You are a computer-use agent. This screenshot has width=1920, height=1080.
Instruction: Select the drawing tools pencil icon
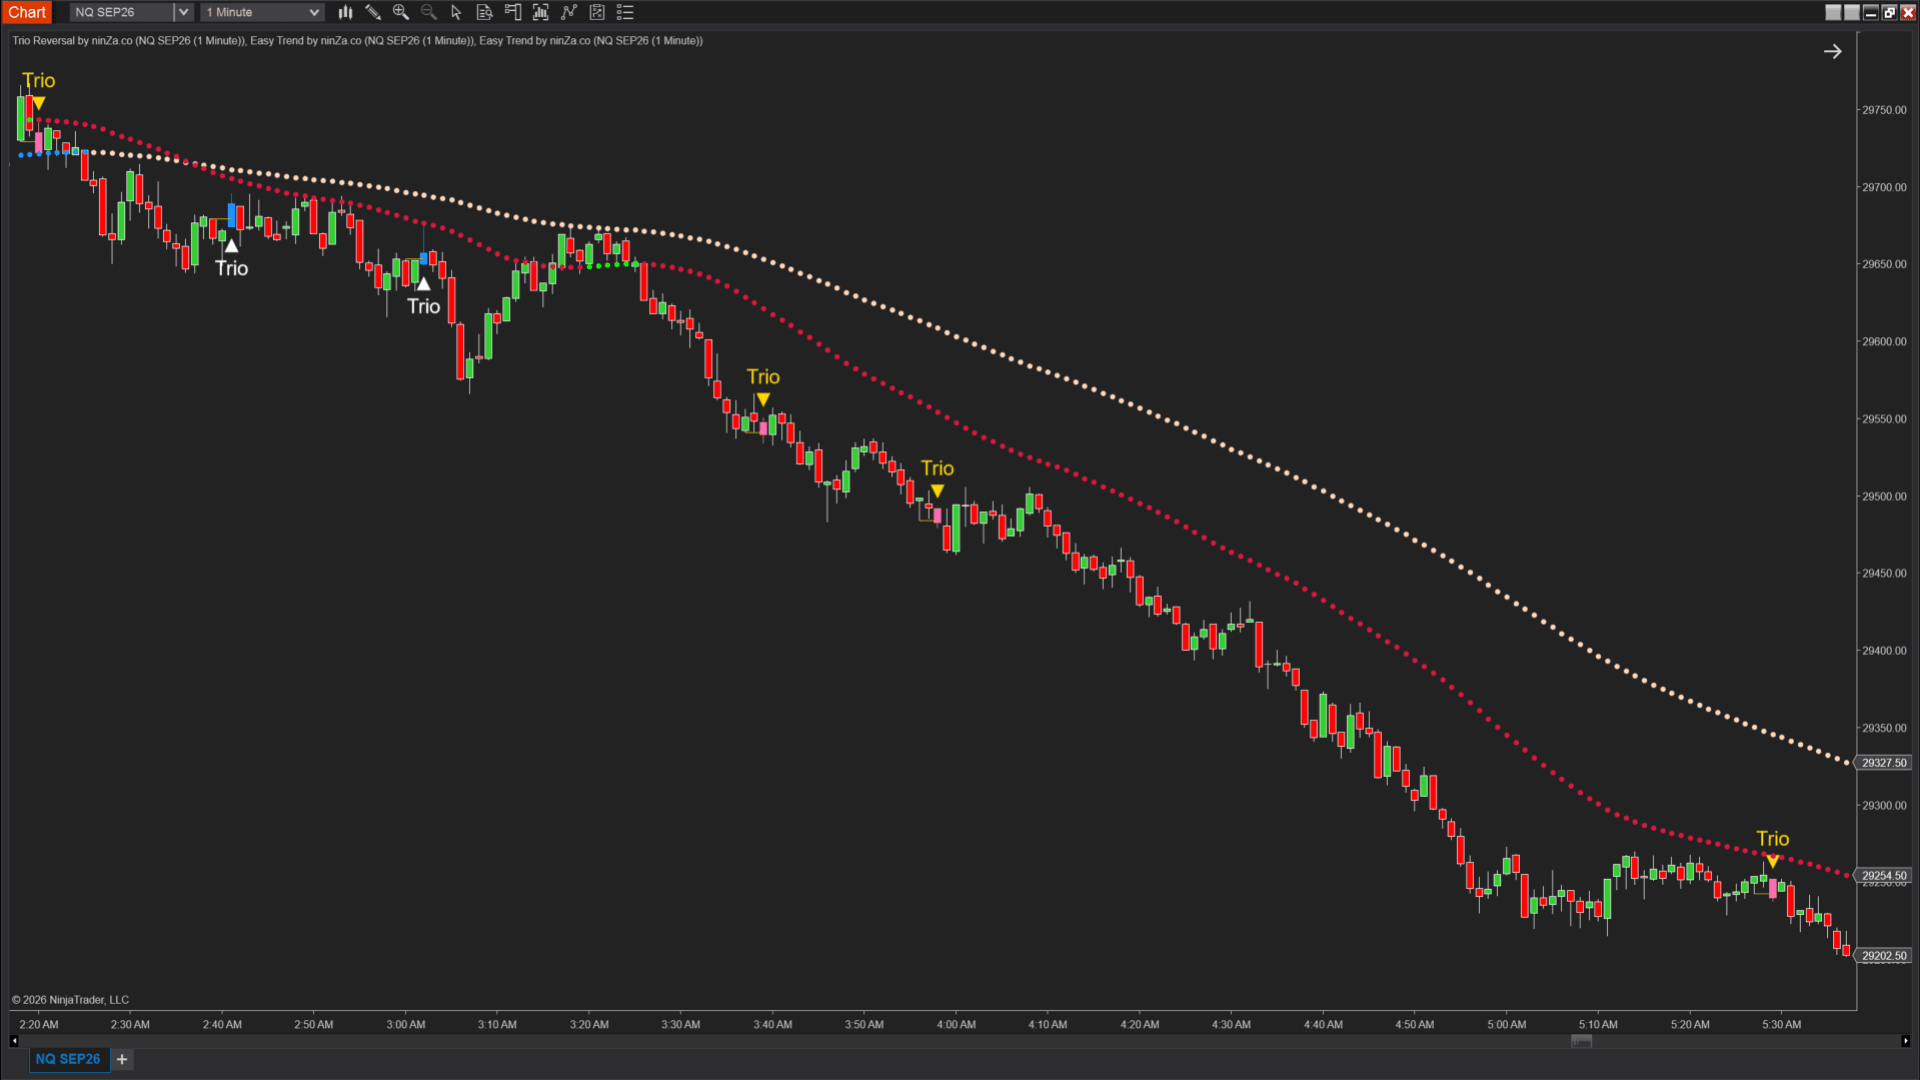pyautogui.click(x=373, y=12)
